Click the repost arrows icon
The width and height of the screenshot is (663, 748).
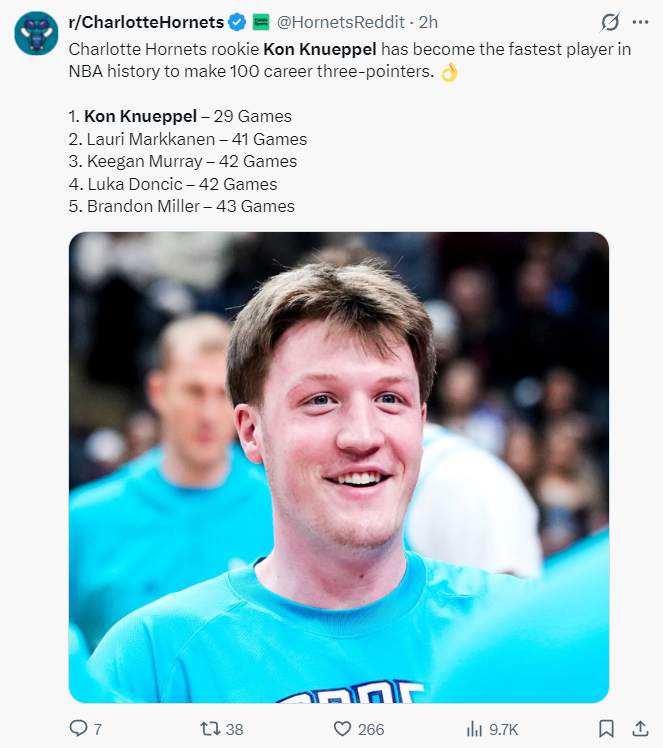210,729
